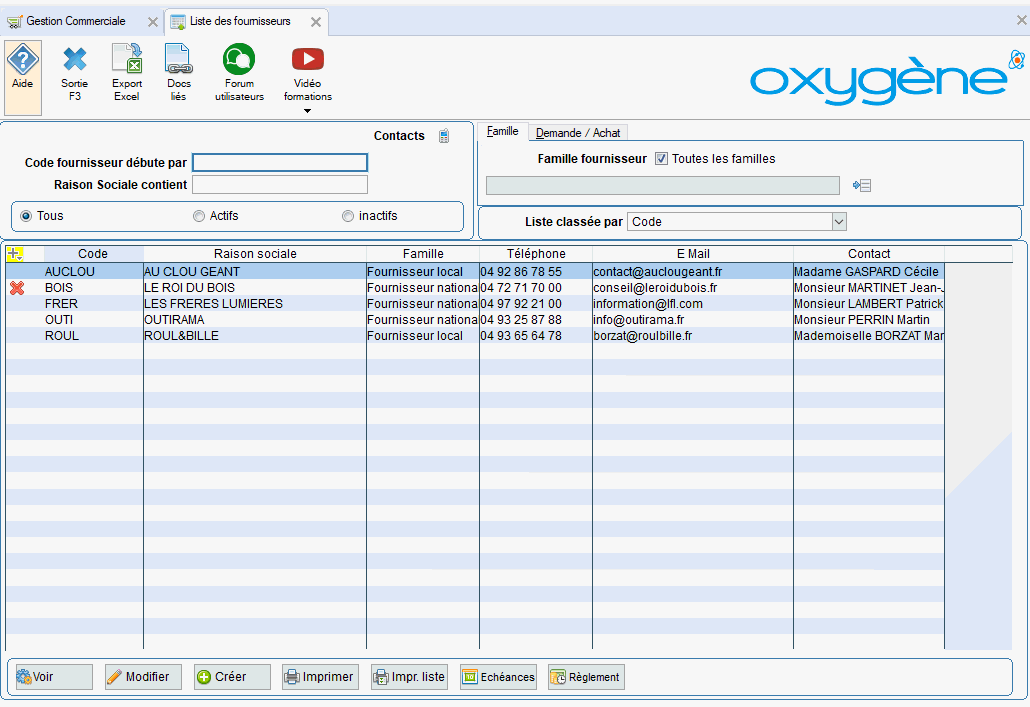Image resolution: width=1030 pixels, height=707 pixels.
Task: Click email contact@auclougeant.fr
Action: pos(658,271)
